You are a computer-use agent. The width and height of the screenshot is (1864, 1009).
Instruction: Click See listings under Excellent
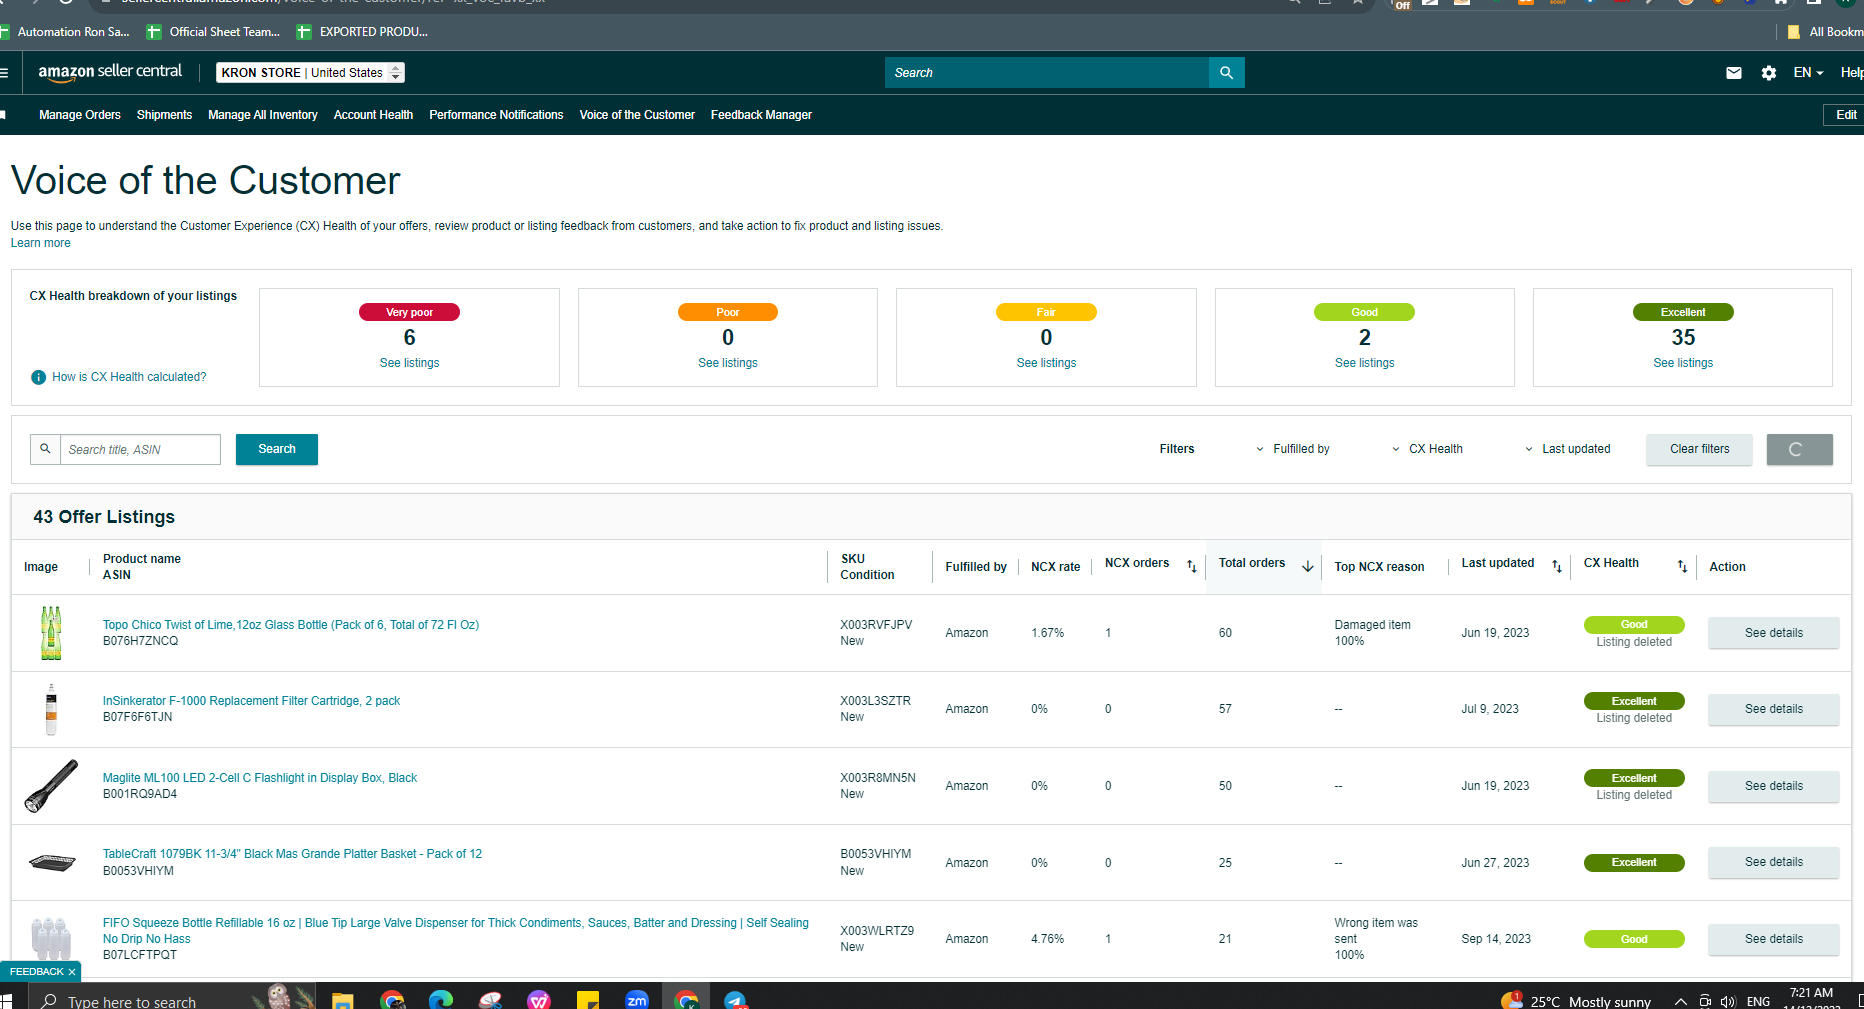pyautogui.click(x=1683, y=363)
